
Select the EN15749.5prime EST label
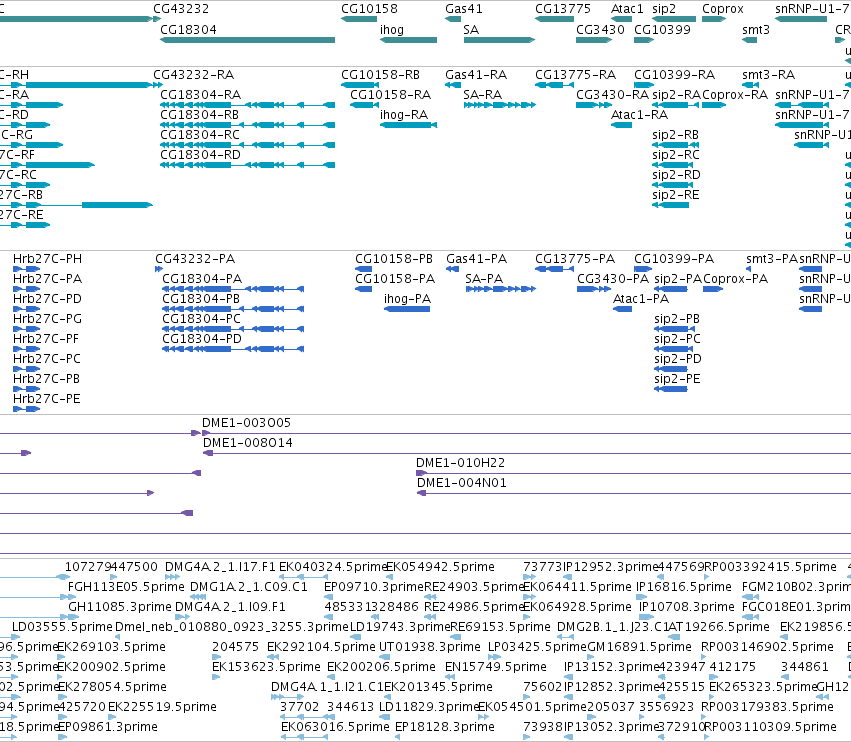pos(496,667)
